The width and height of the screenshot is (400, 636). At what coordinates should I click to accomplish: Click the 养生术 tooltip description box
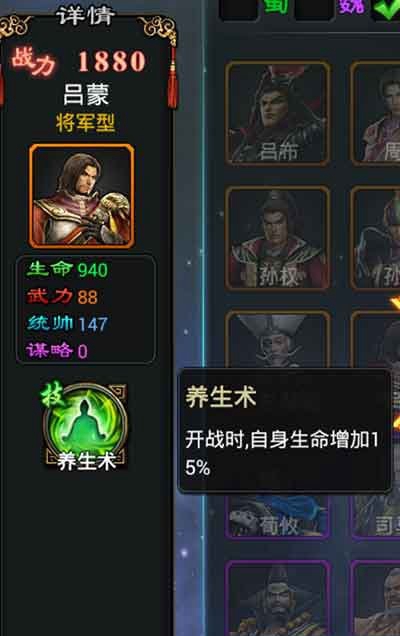(284, 431)
